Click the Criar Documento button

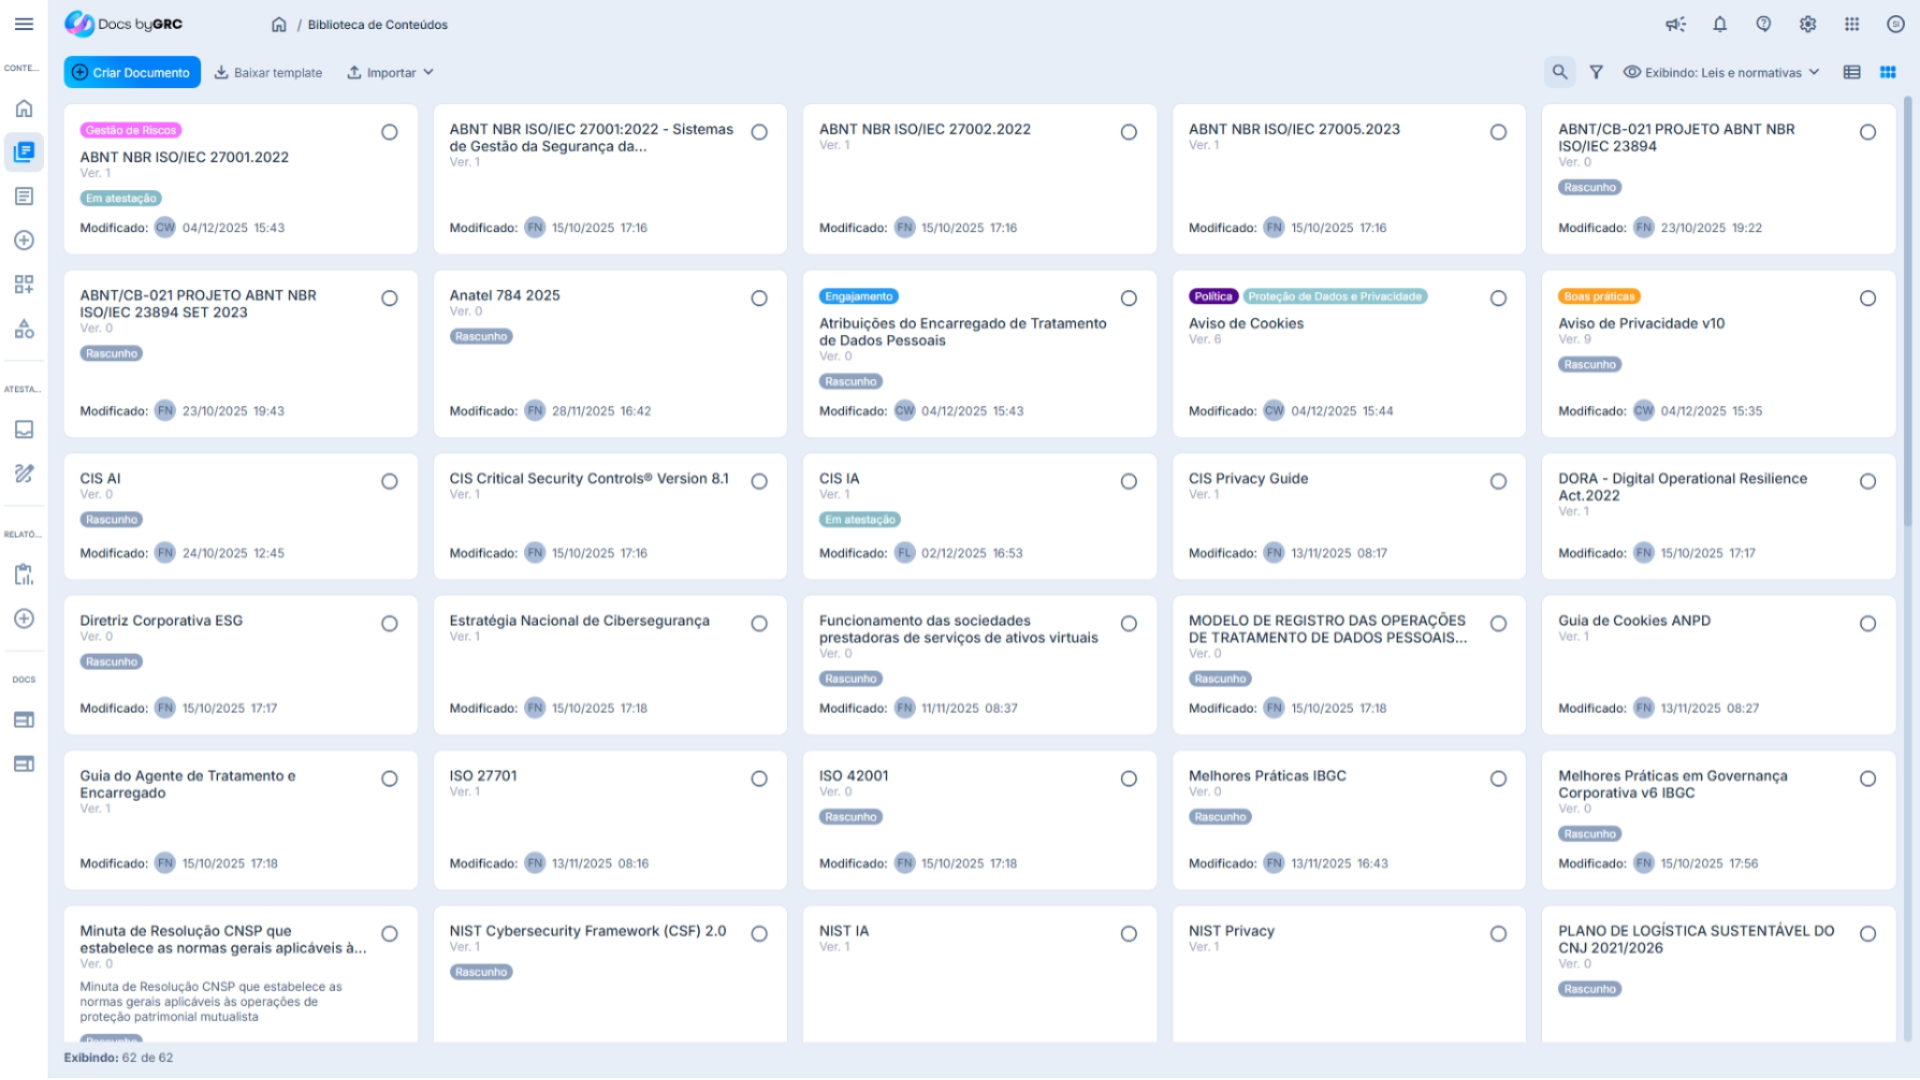coord(132,72)
